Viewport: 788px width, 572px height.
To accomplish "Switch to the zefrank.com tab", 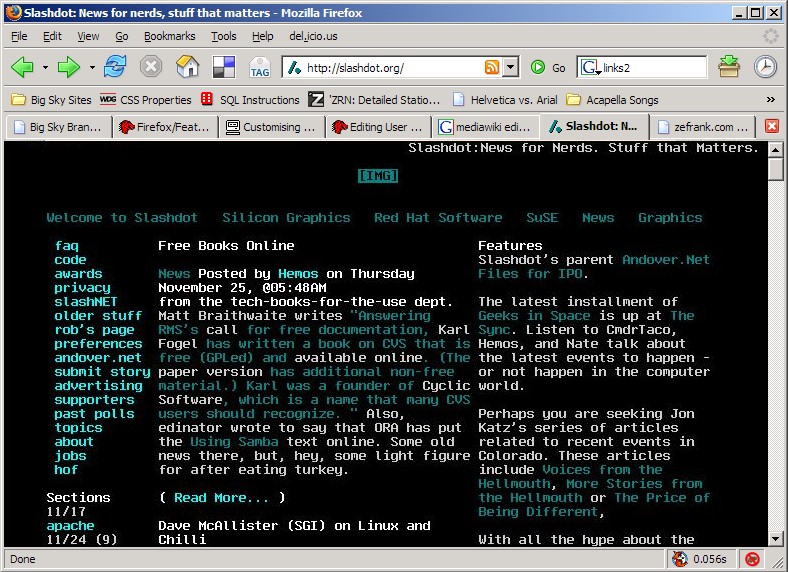I will [703, 127].
